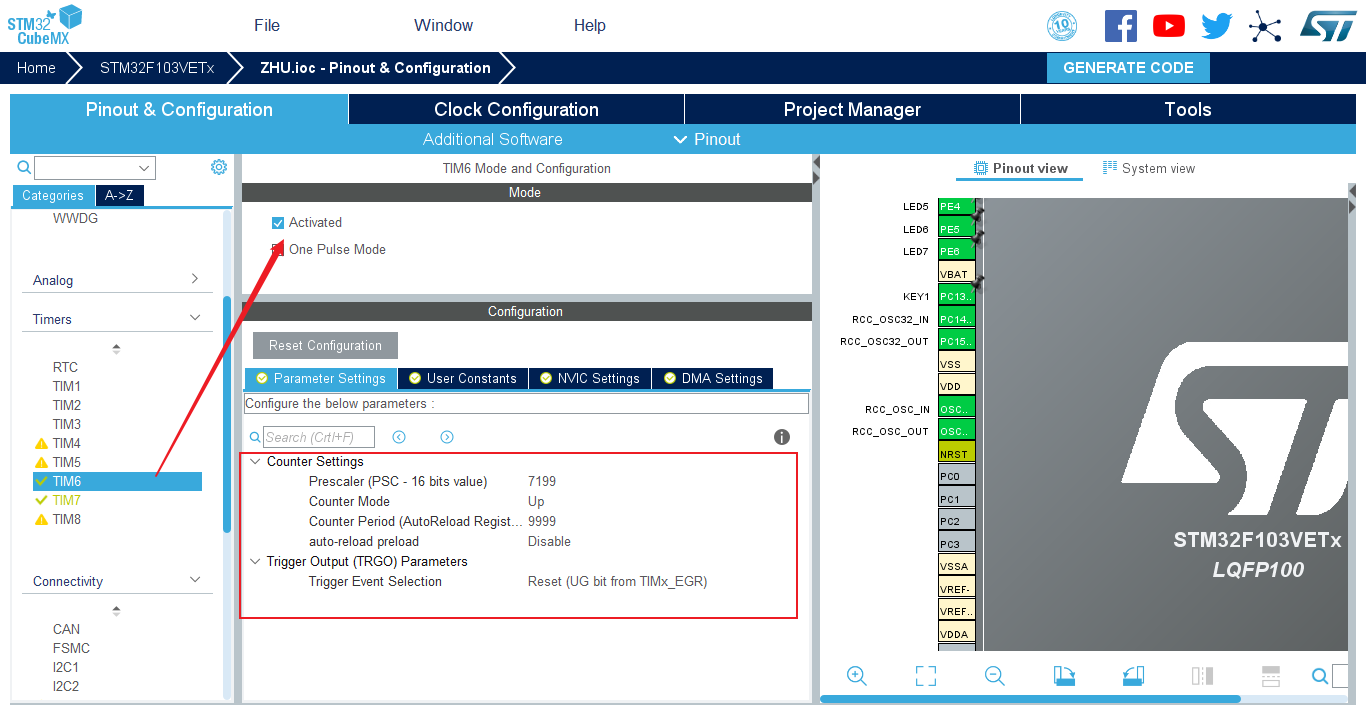The width and height of the screenshot is (1366, 715).
Task: Click the Connectivity list sort arrows
Action: (116, 611)
